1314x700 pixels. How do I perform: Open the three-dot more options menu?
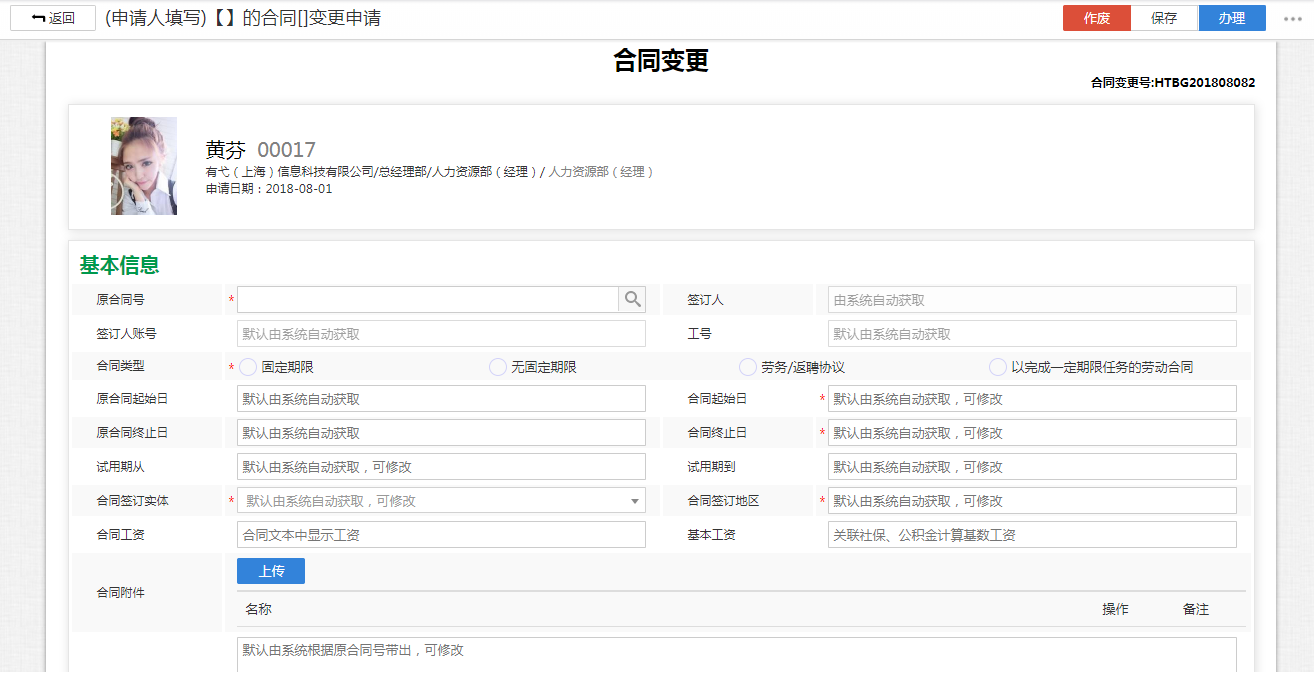[x=1293, y=18]
